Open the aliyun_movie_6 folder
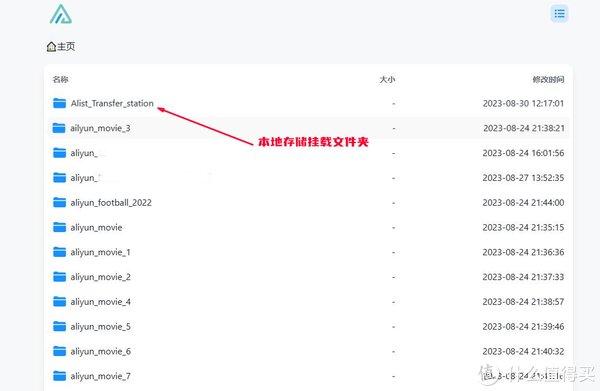The height and width of the screenshot is (391, 600). point(101,351)
